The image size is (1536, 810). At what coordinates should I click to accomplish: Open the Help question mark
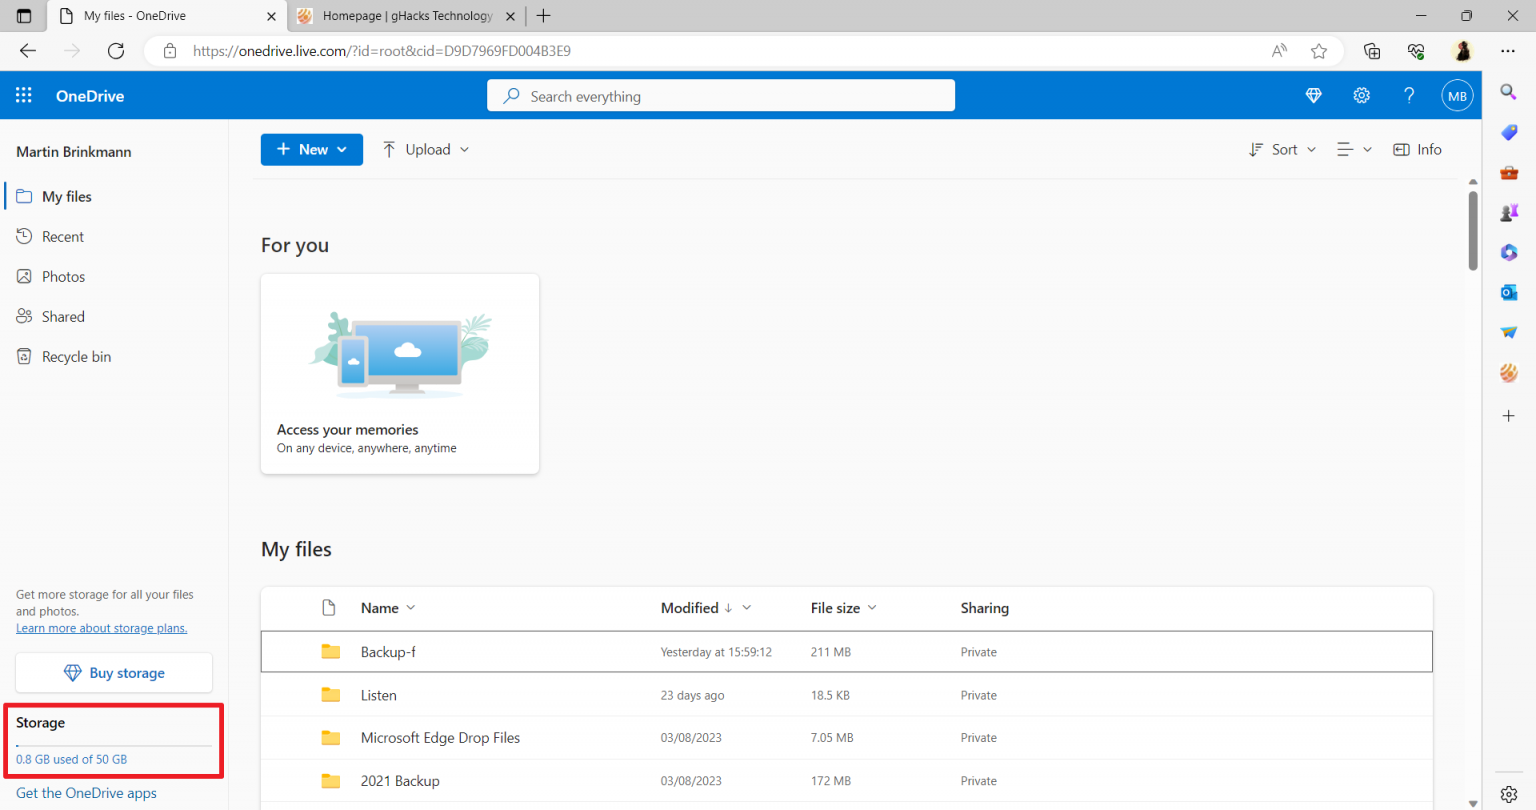click(x=1409, y=95)
